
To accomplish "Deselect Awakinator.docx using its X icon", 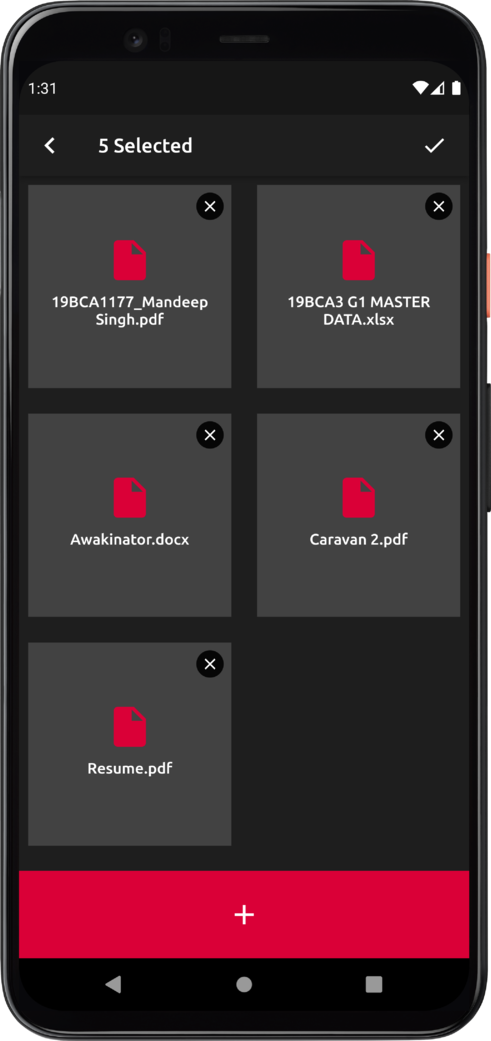I will tap(210, 435).
